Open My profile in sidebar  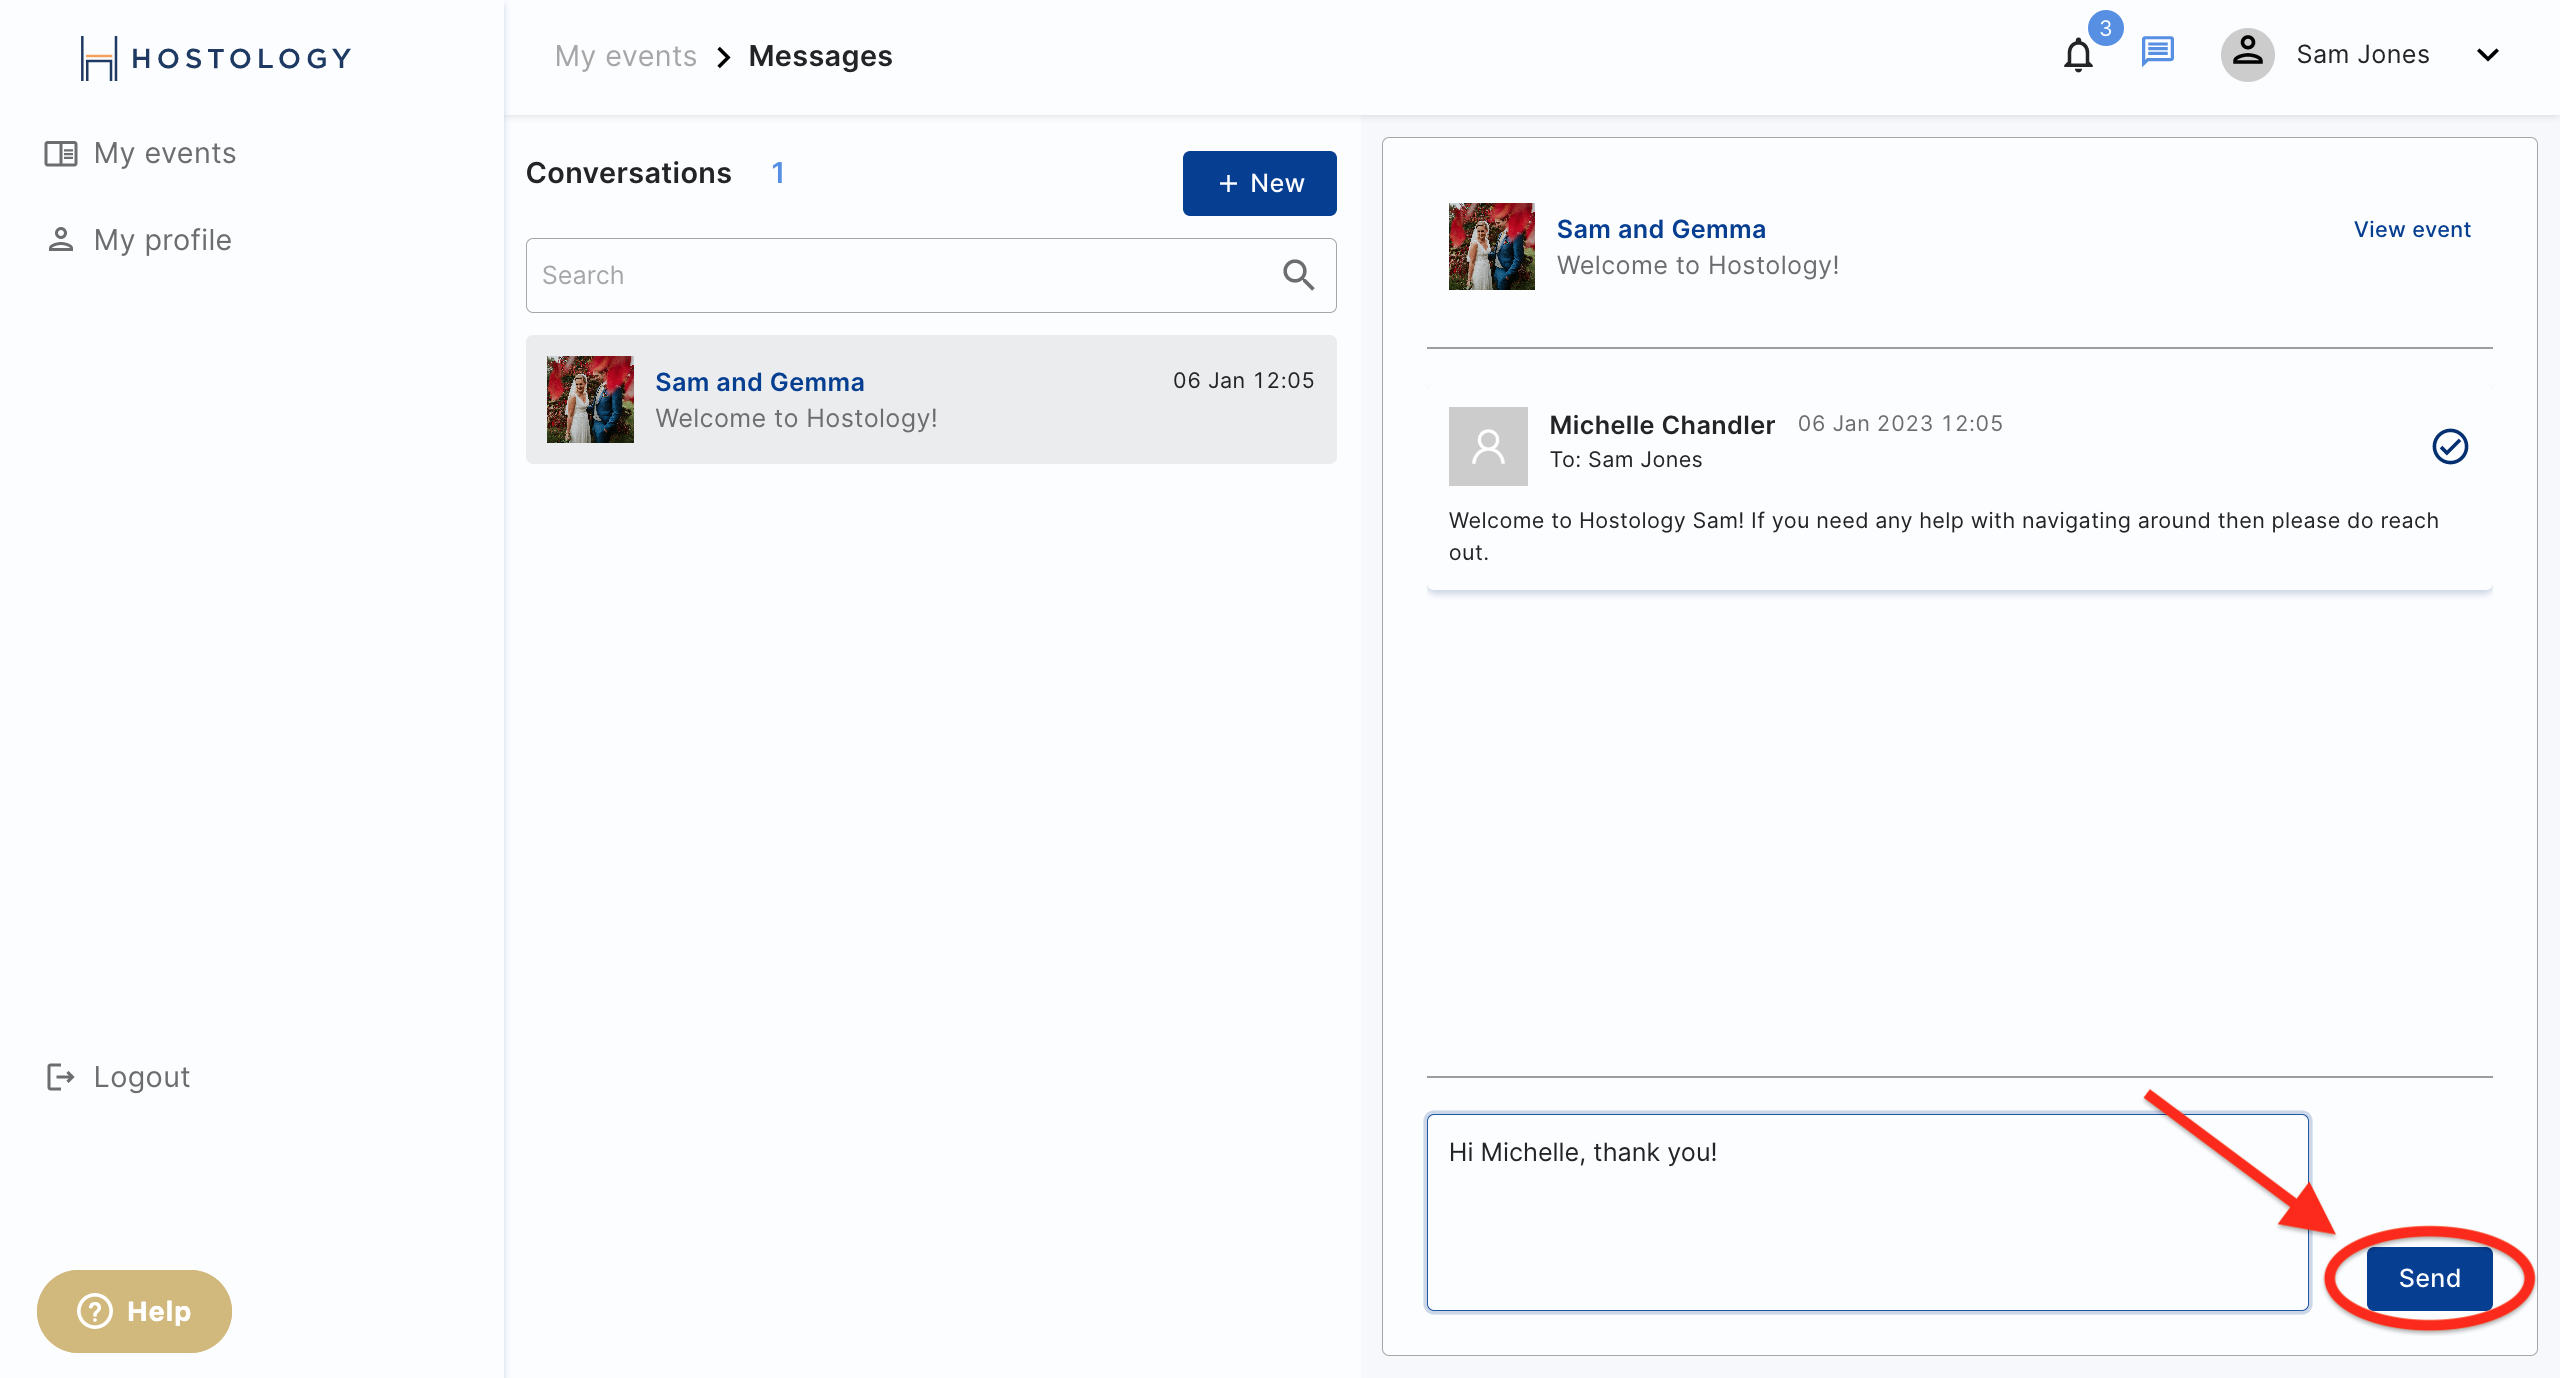[x=138, y=240]
